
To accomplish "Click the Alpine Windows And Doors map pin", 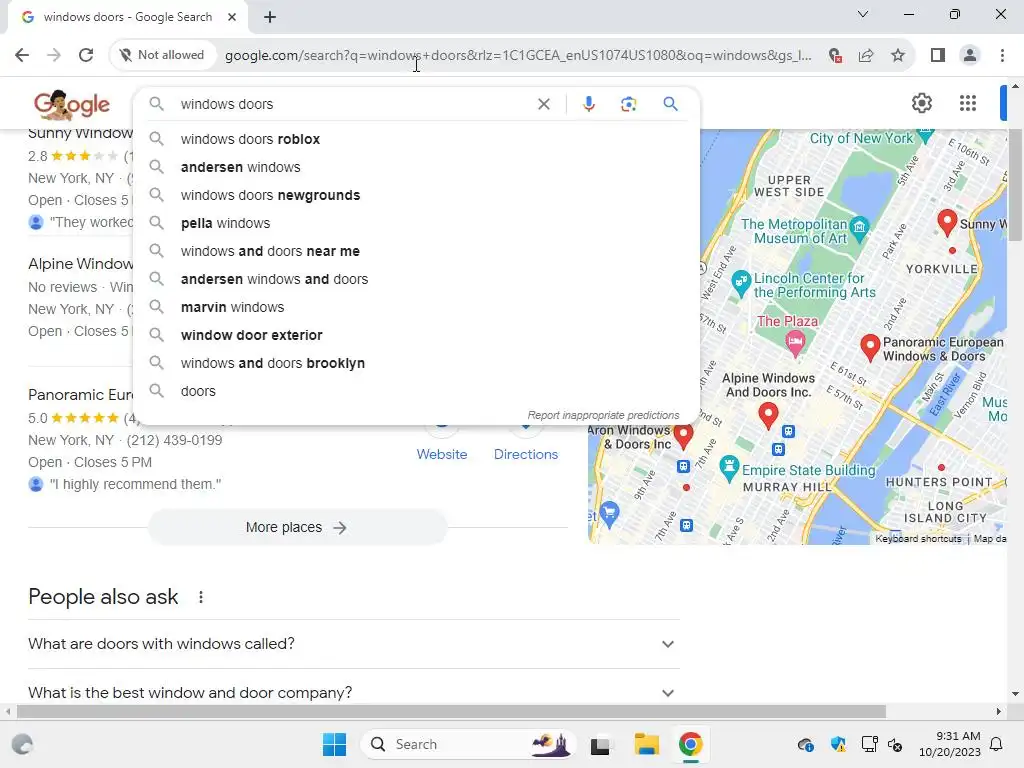I will click(x=768, y=415).
